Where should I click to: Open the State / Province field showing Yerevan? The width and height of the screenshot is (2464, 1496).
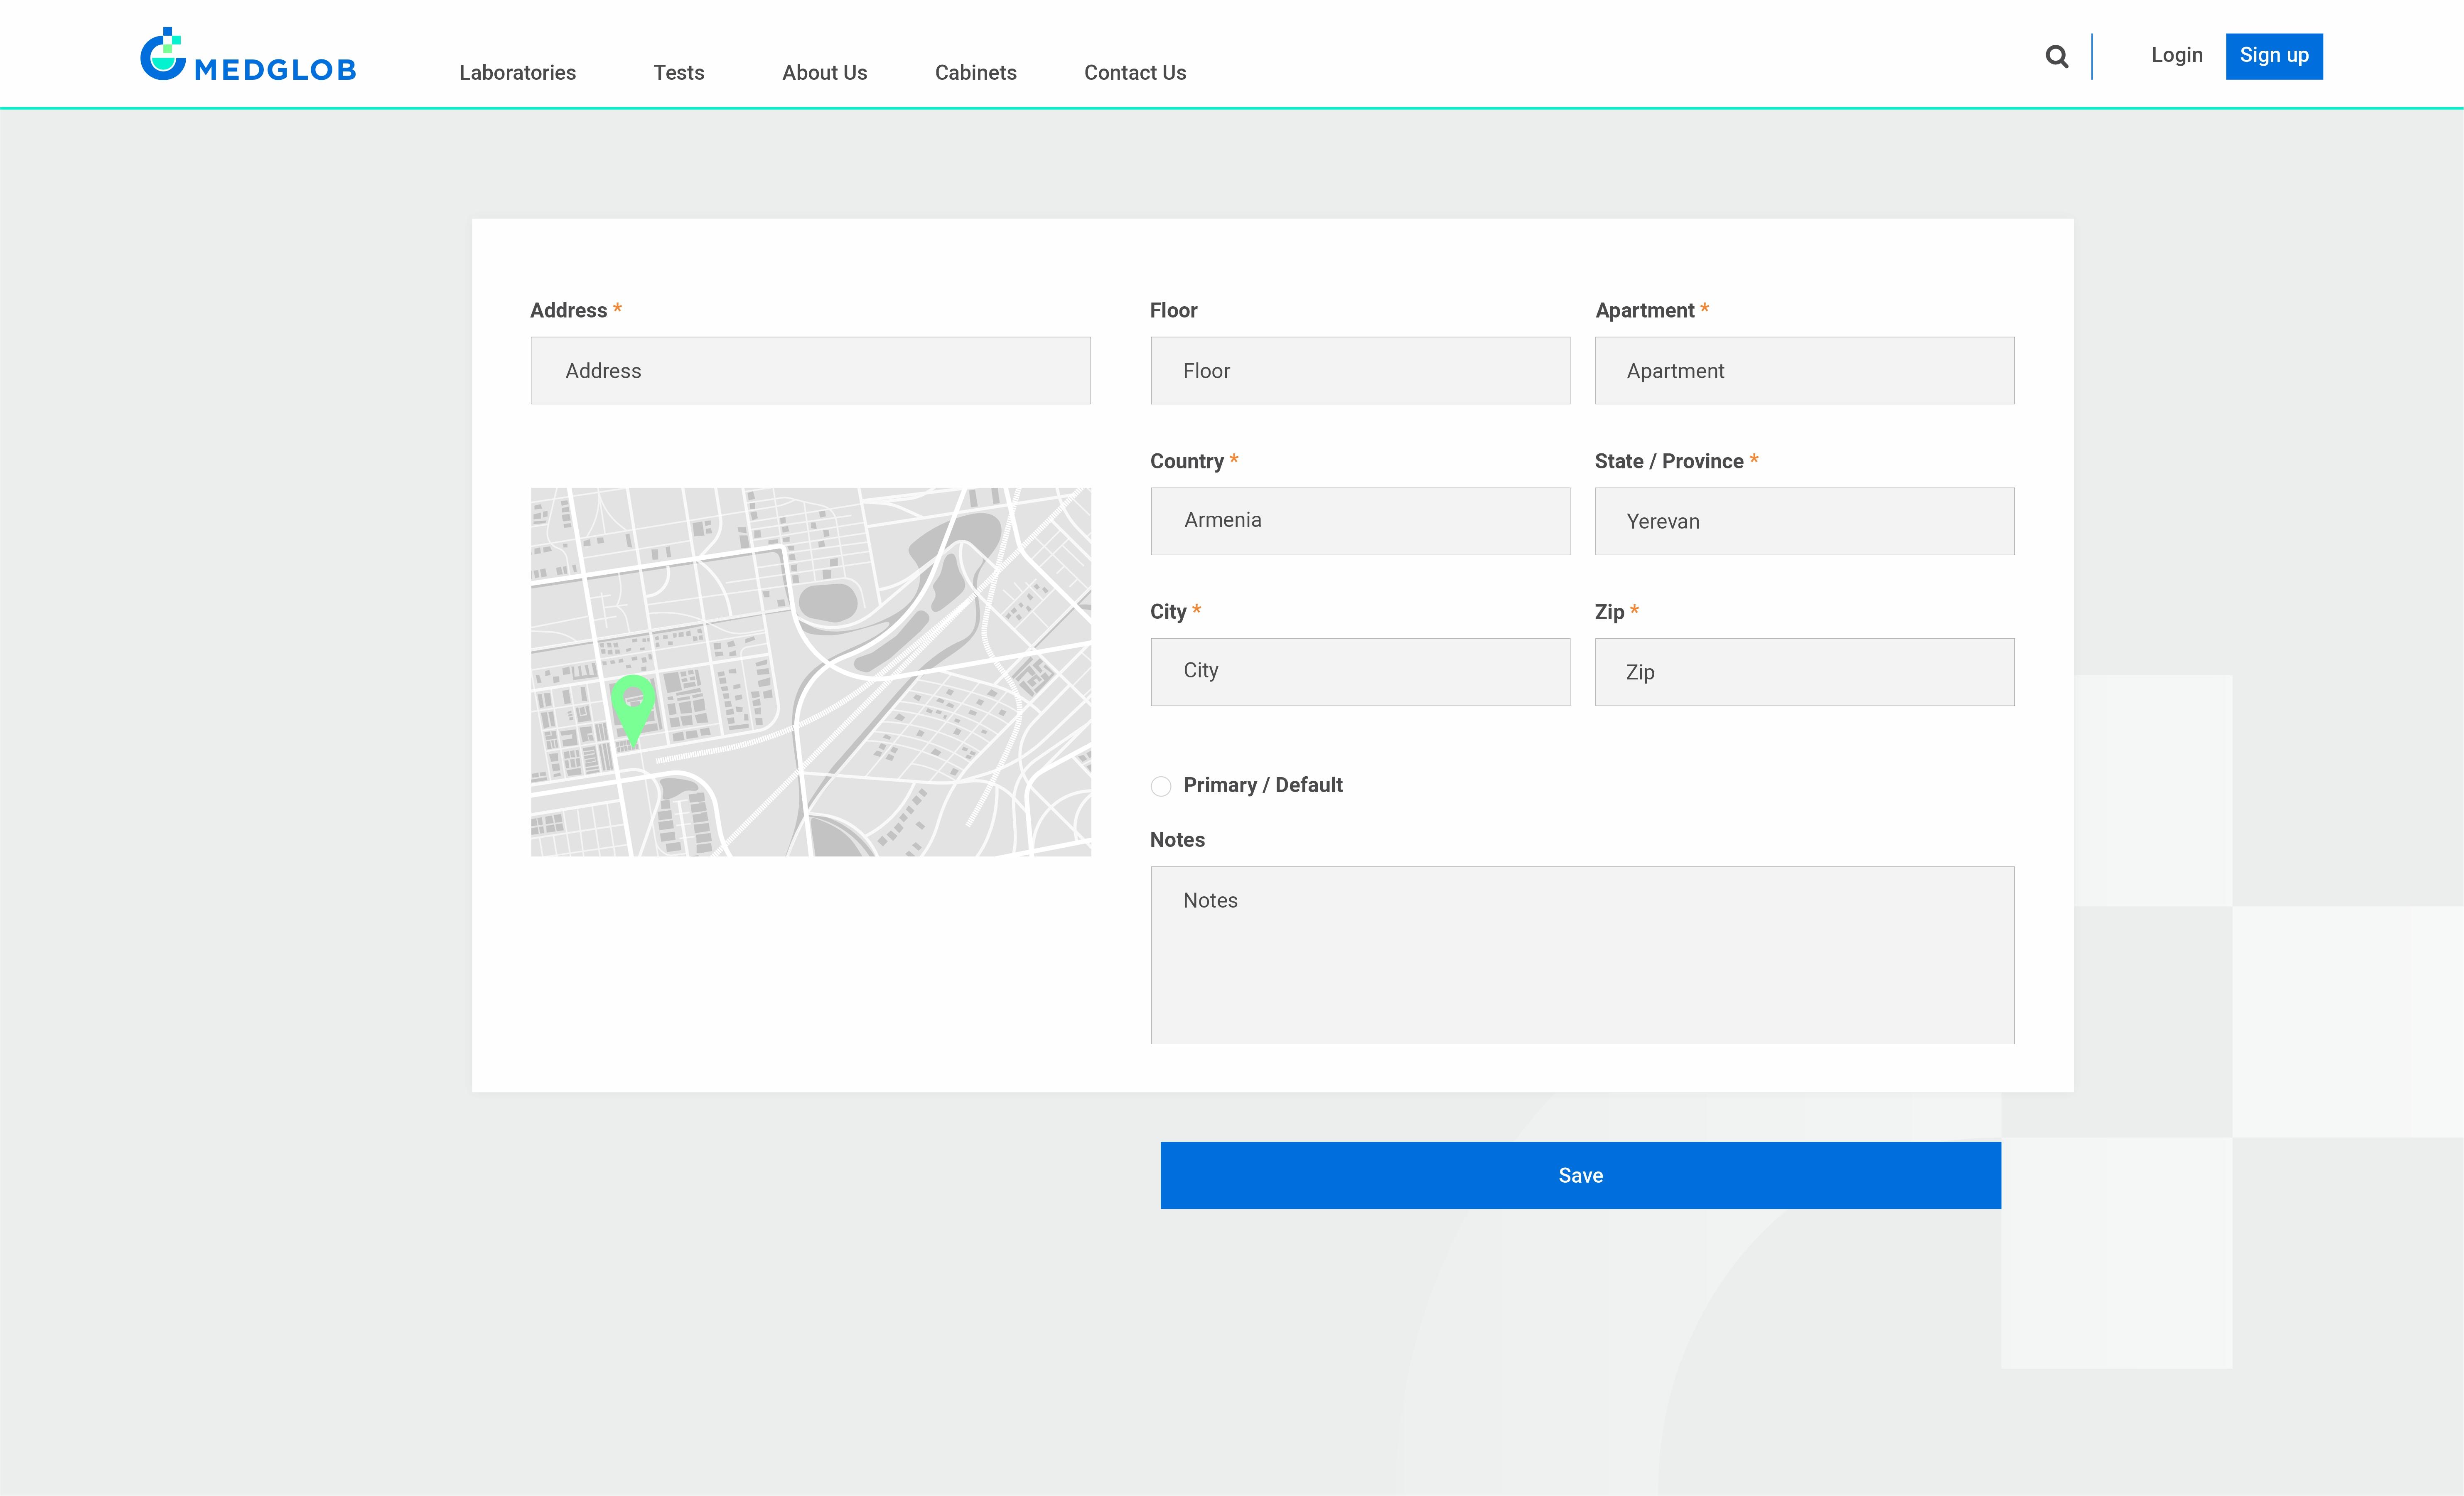pyautogui.click(x=1803, y=521)
